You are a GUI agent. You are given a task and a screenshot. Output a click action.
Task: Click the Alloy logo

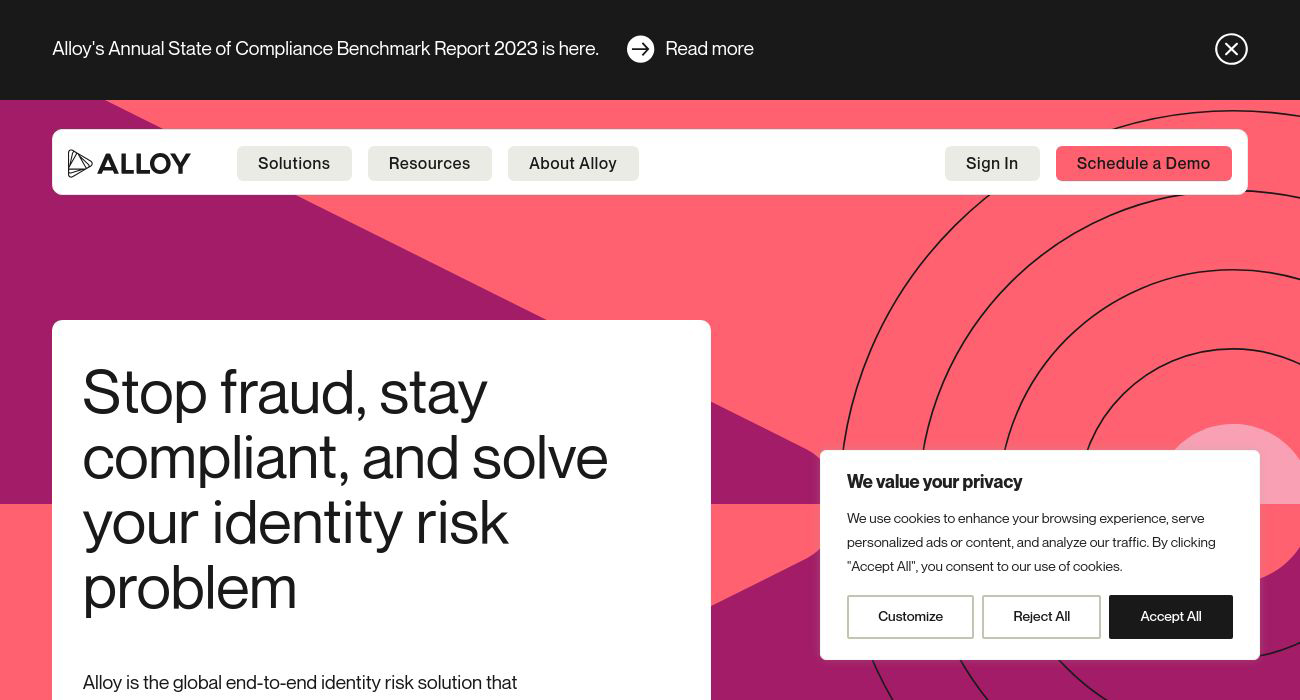[129, 163]
